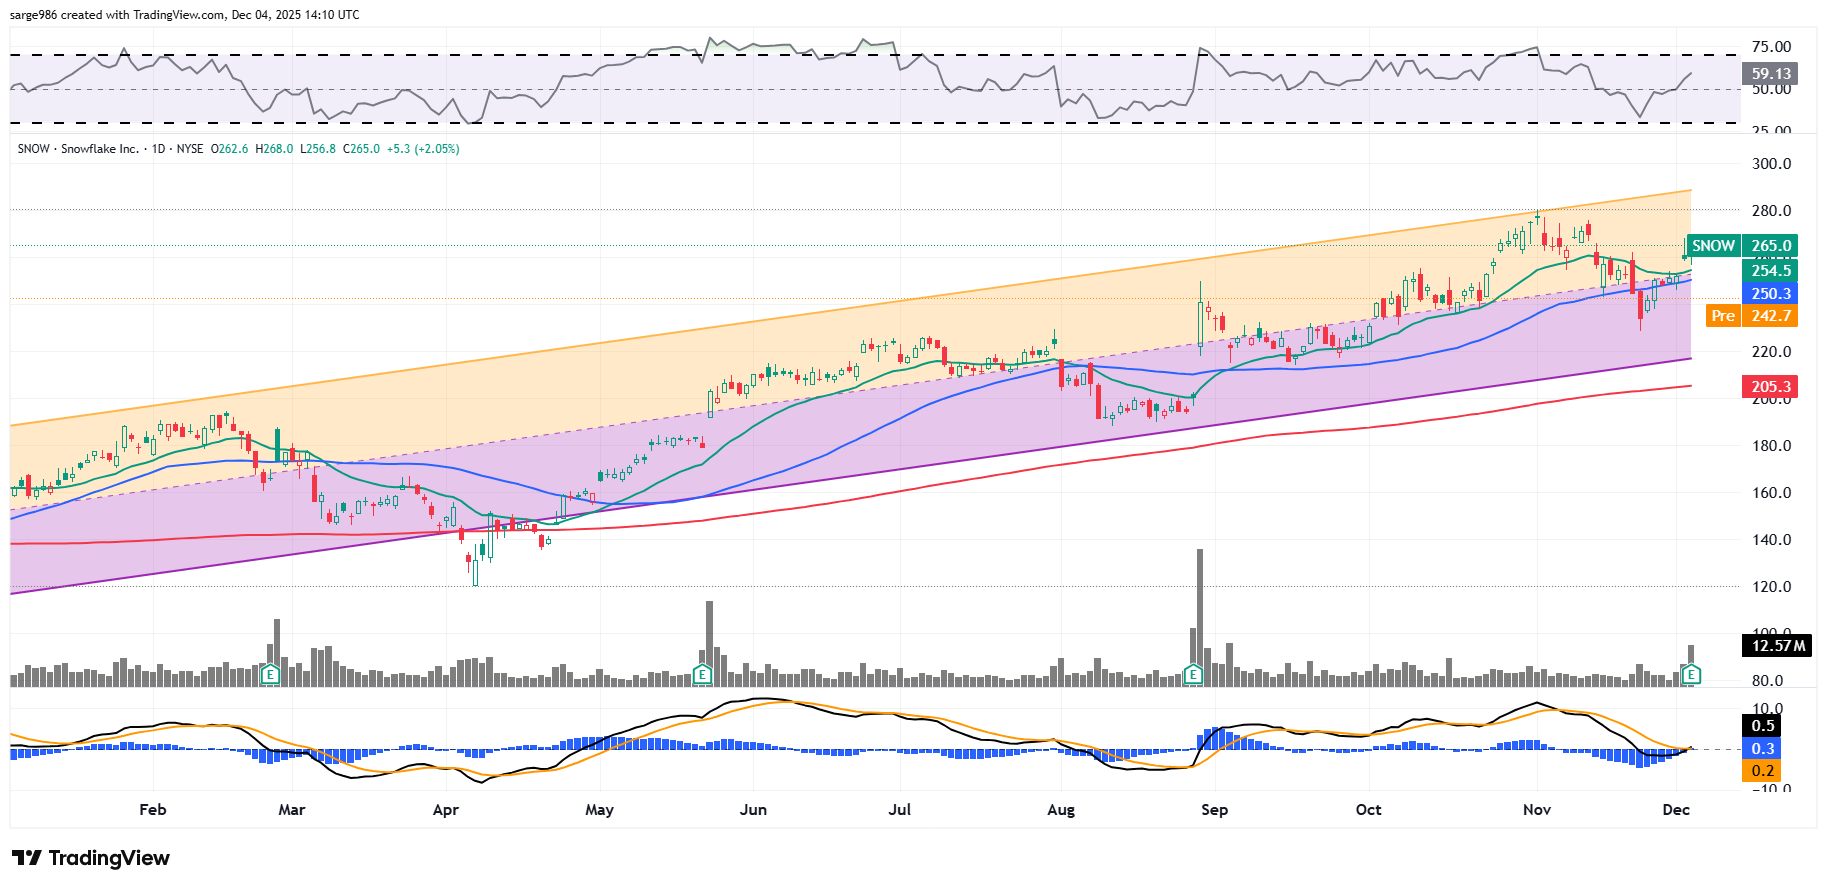The image size is (1827, 888).
Task: Click the sarge986 TradingView.com attribution text
Action: pyautogui.click(x=184, y=15)
